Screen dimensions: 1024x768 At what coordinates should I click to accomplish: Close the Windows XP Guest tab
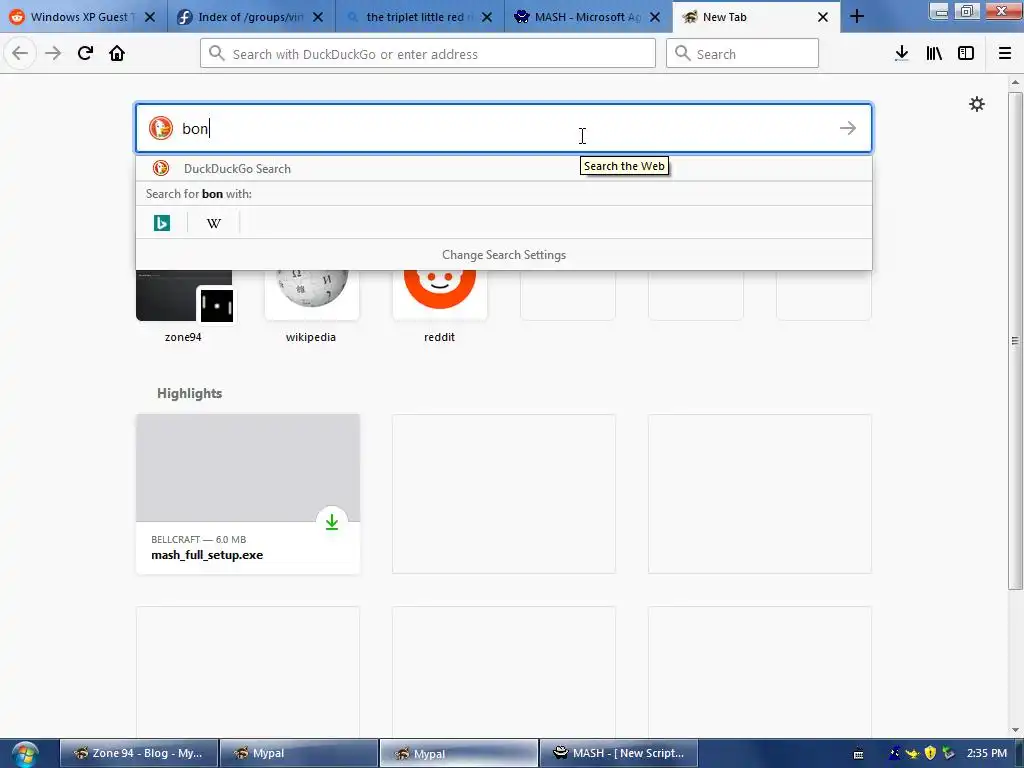pos(150,17)
